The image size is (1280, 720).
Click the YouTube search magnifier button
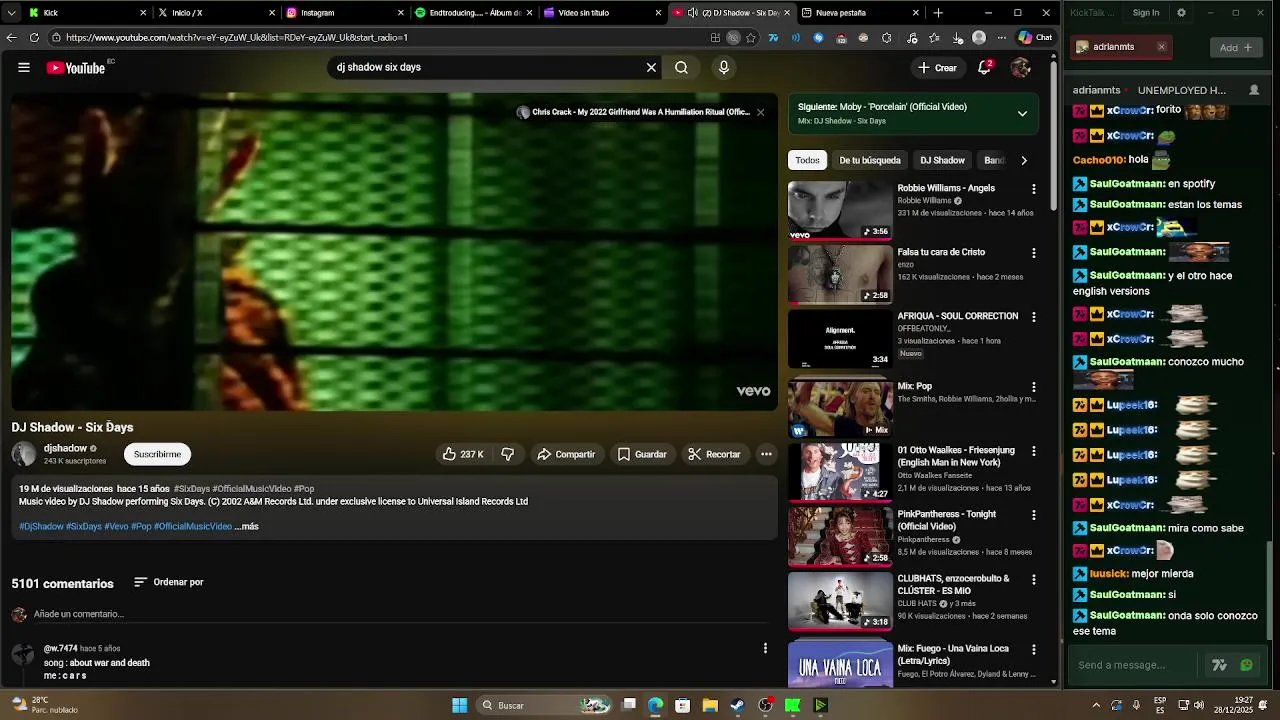point(681,67)
